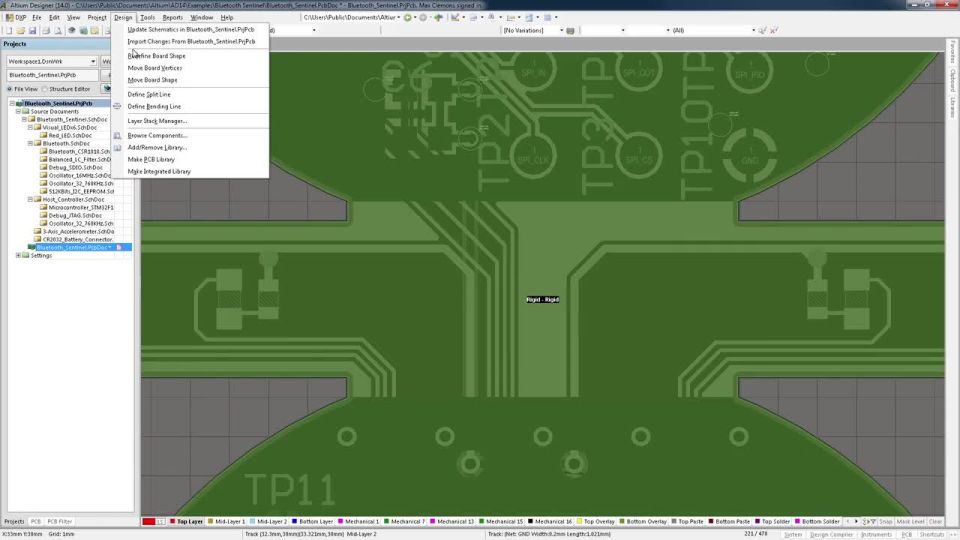Select the Top Layer tab

pos(186,522)
